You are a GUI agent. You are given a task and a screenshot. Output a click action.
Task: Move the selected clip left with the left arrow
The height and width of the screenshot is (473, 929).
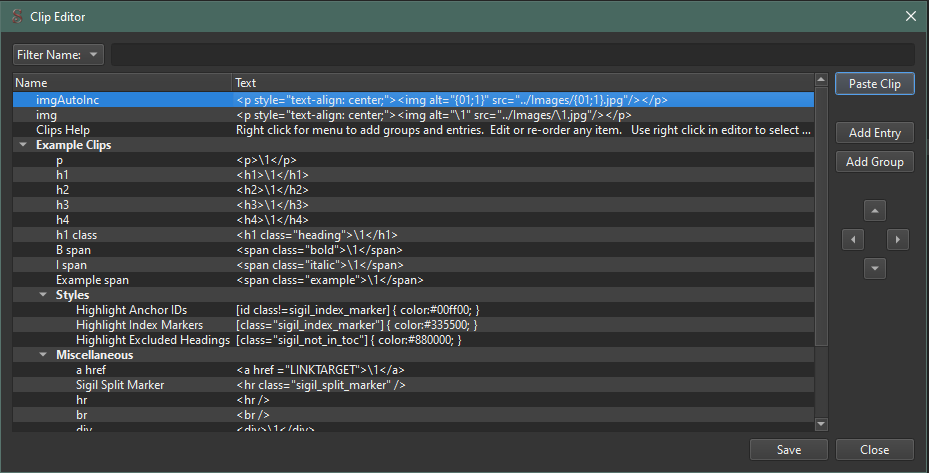[853, 239]
